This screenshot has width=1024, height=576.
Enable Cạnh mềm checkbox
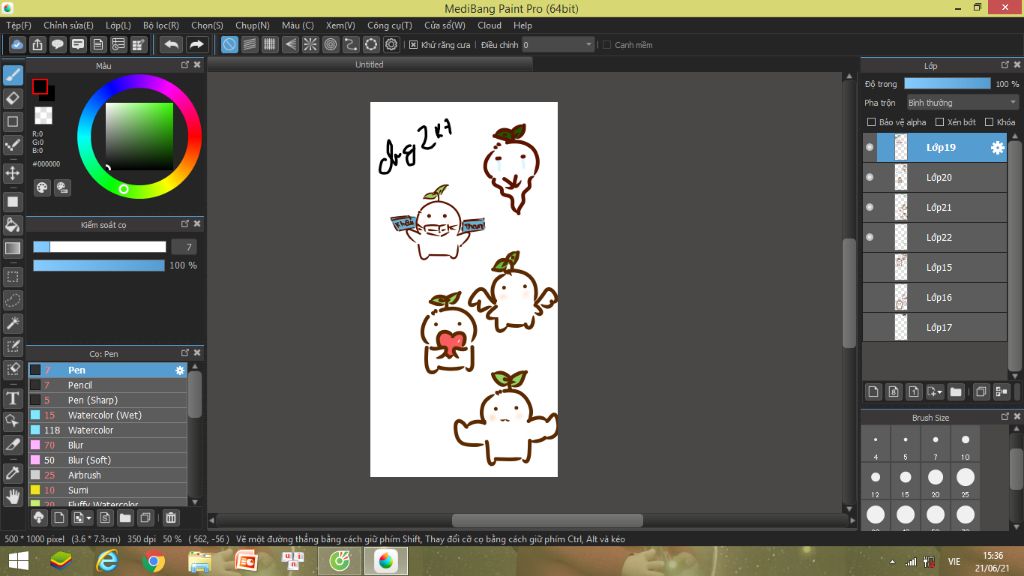[607, 45]
